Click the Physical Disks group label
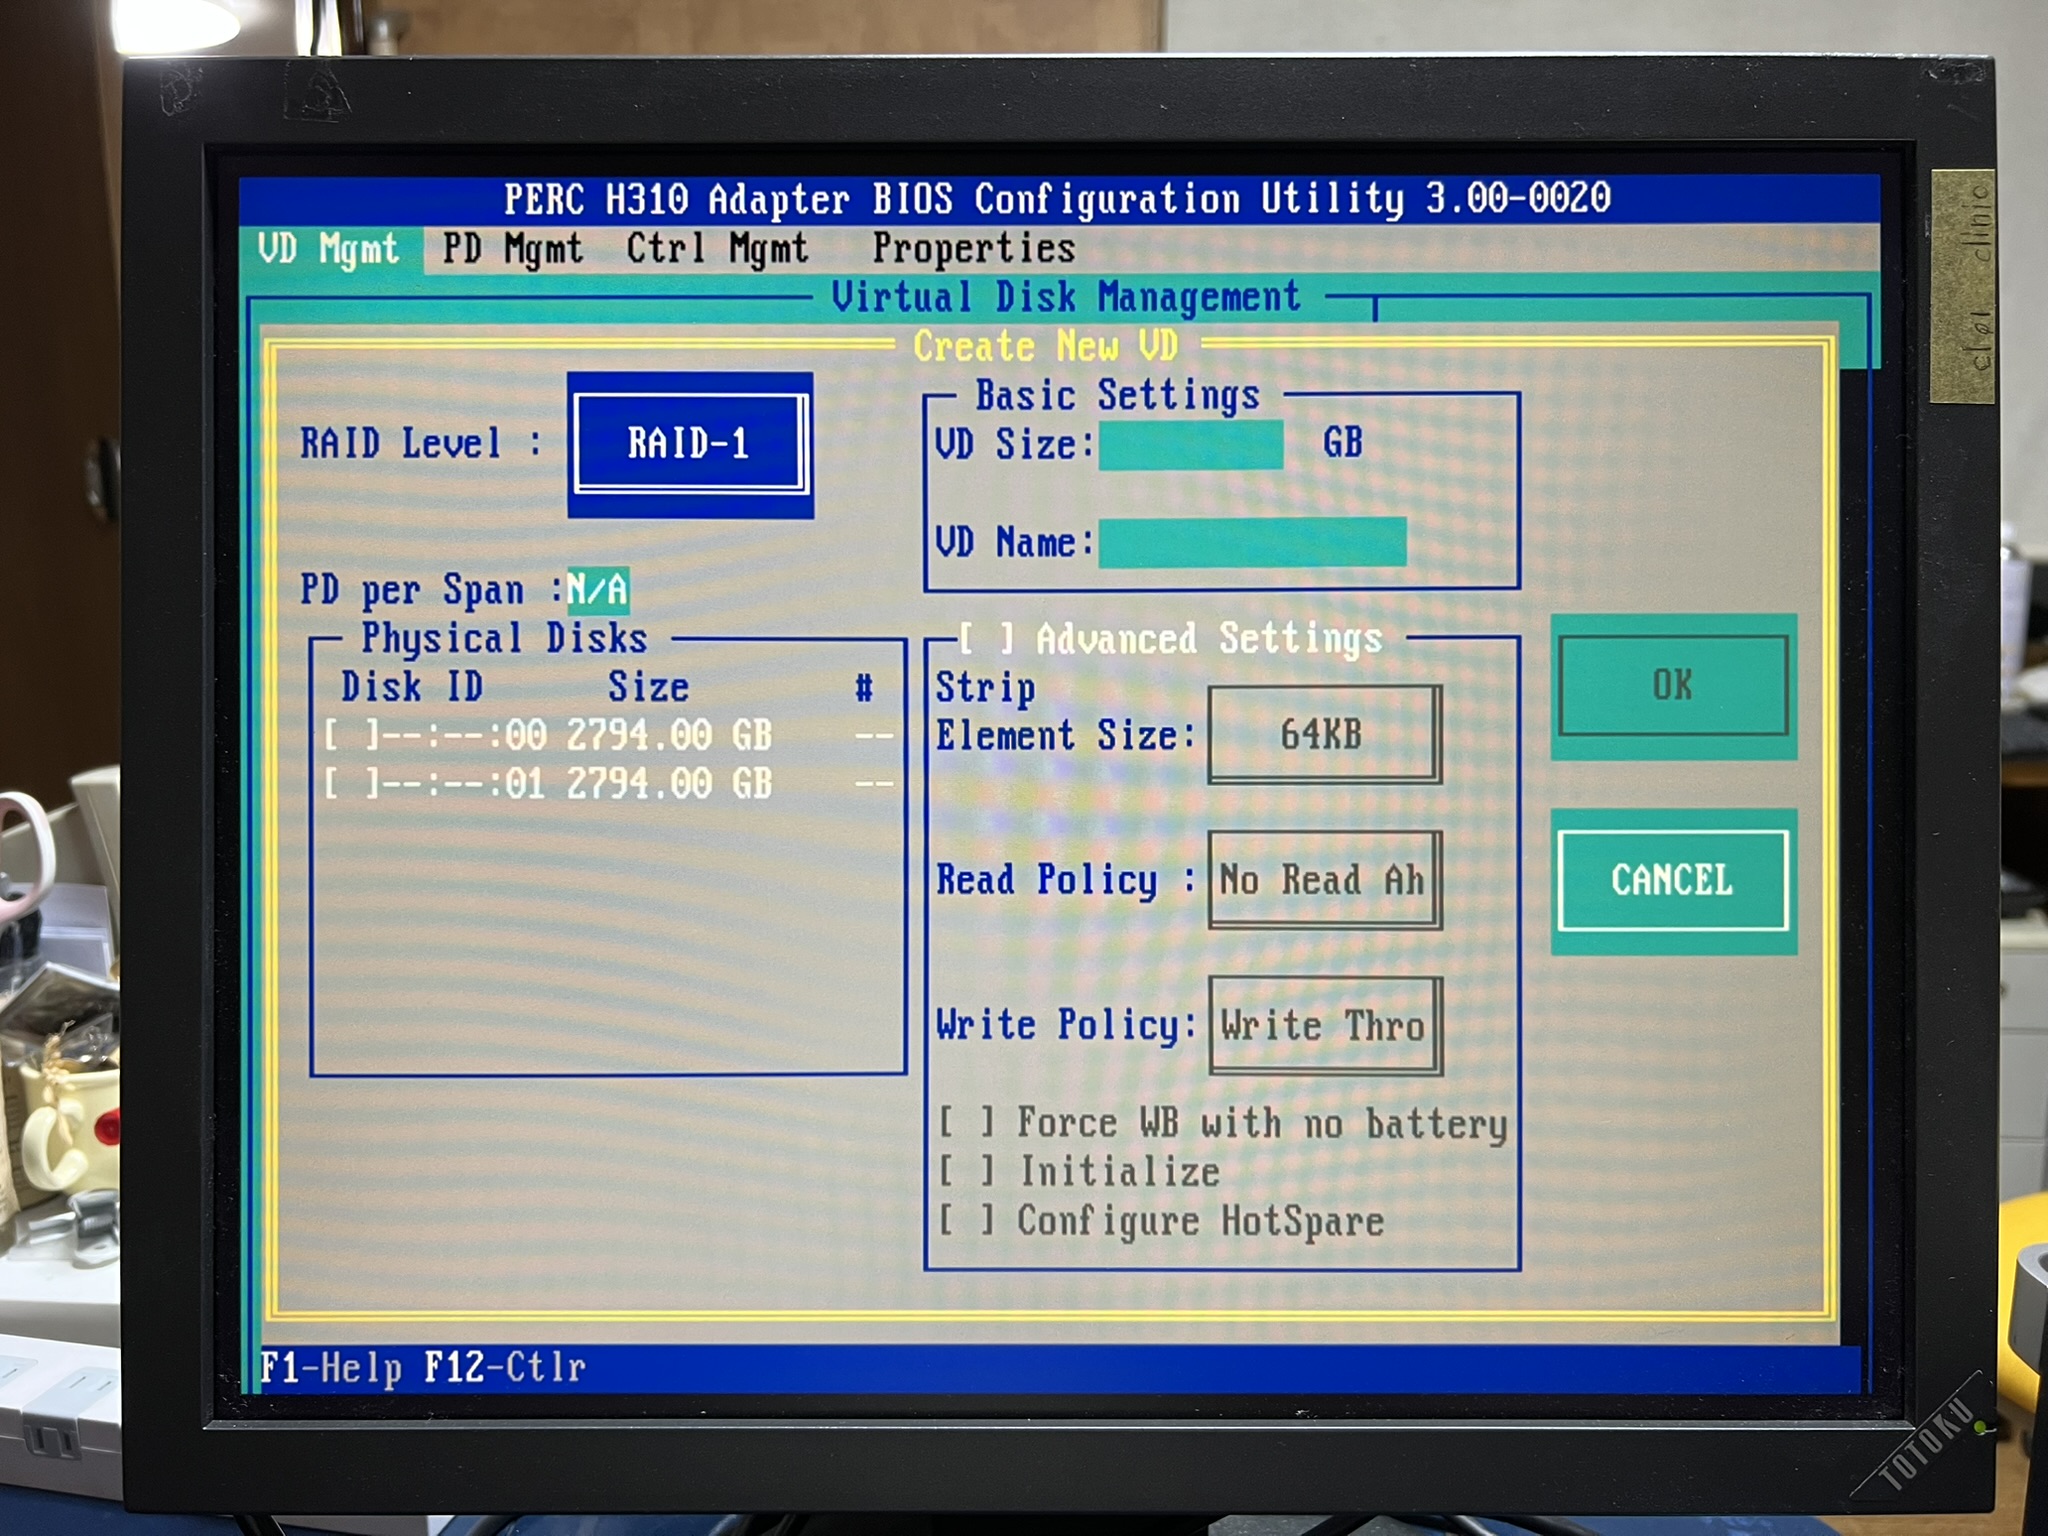This screenshot has height=1536, width=2048. 504,638
